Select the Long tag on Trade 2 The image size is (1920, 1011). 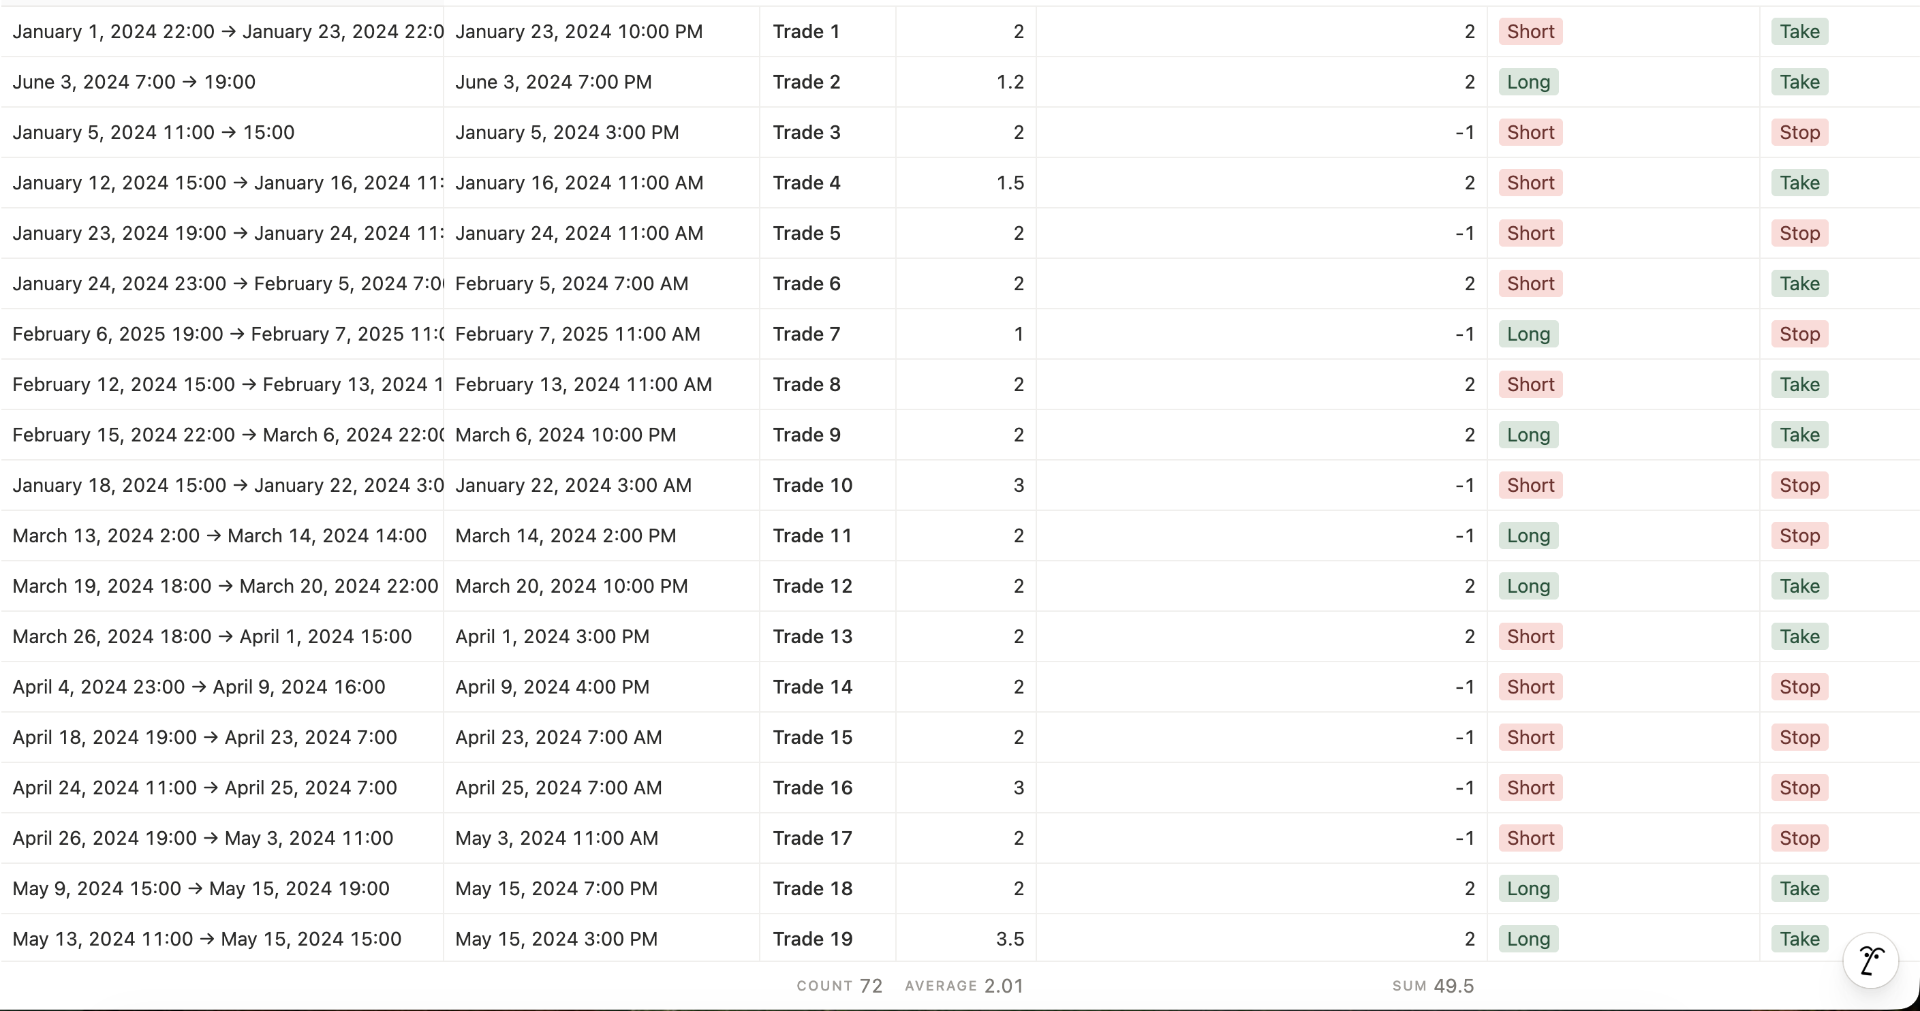pyautogui.click(x=1528, y=82)
